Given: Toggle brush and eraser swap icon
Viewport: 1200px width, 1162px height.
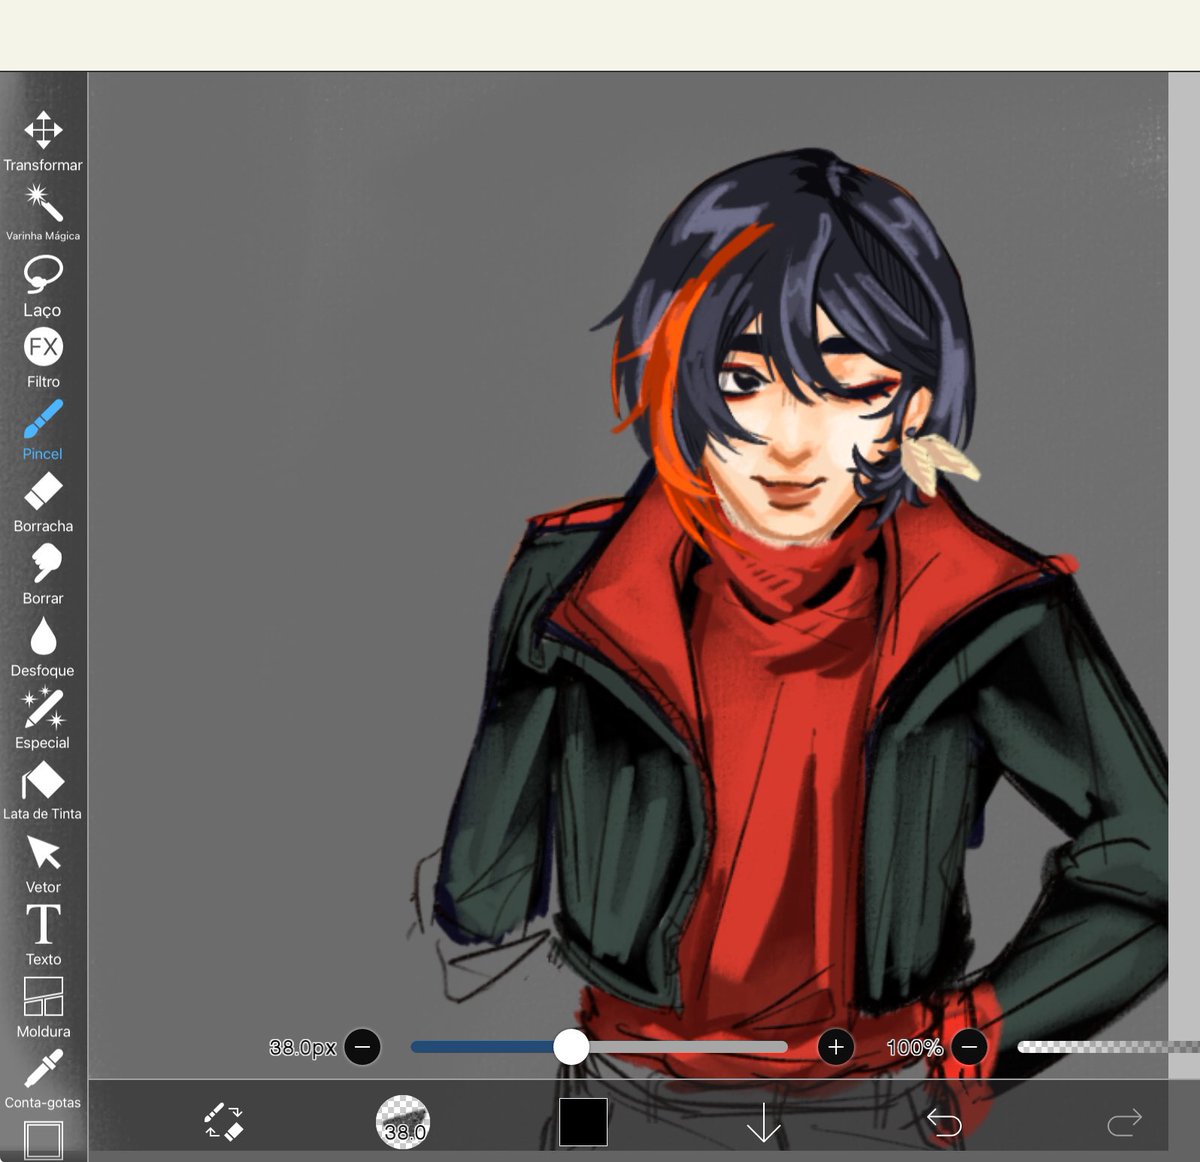Looking at the screenshot, I should (x=224, y=1121).
